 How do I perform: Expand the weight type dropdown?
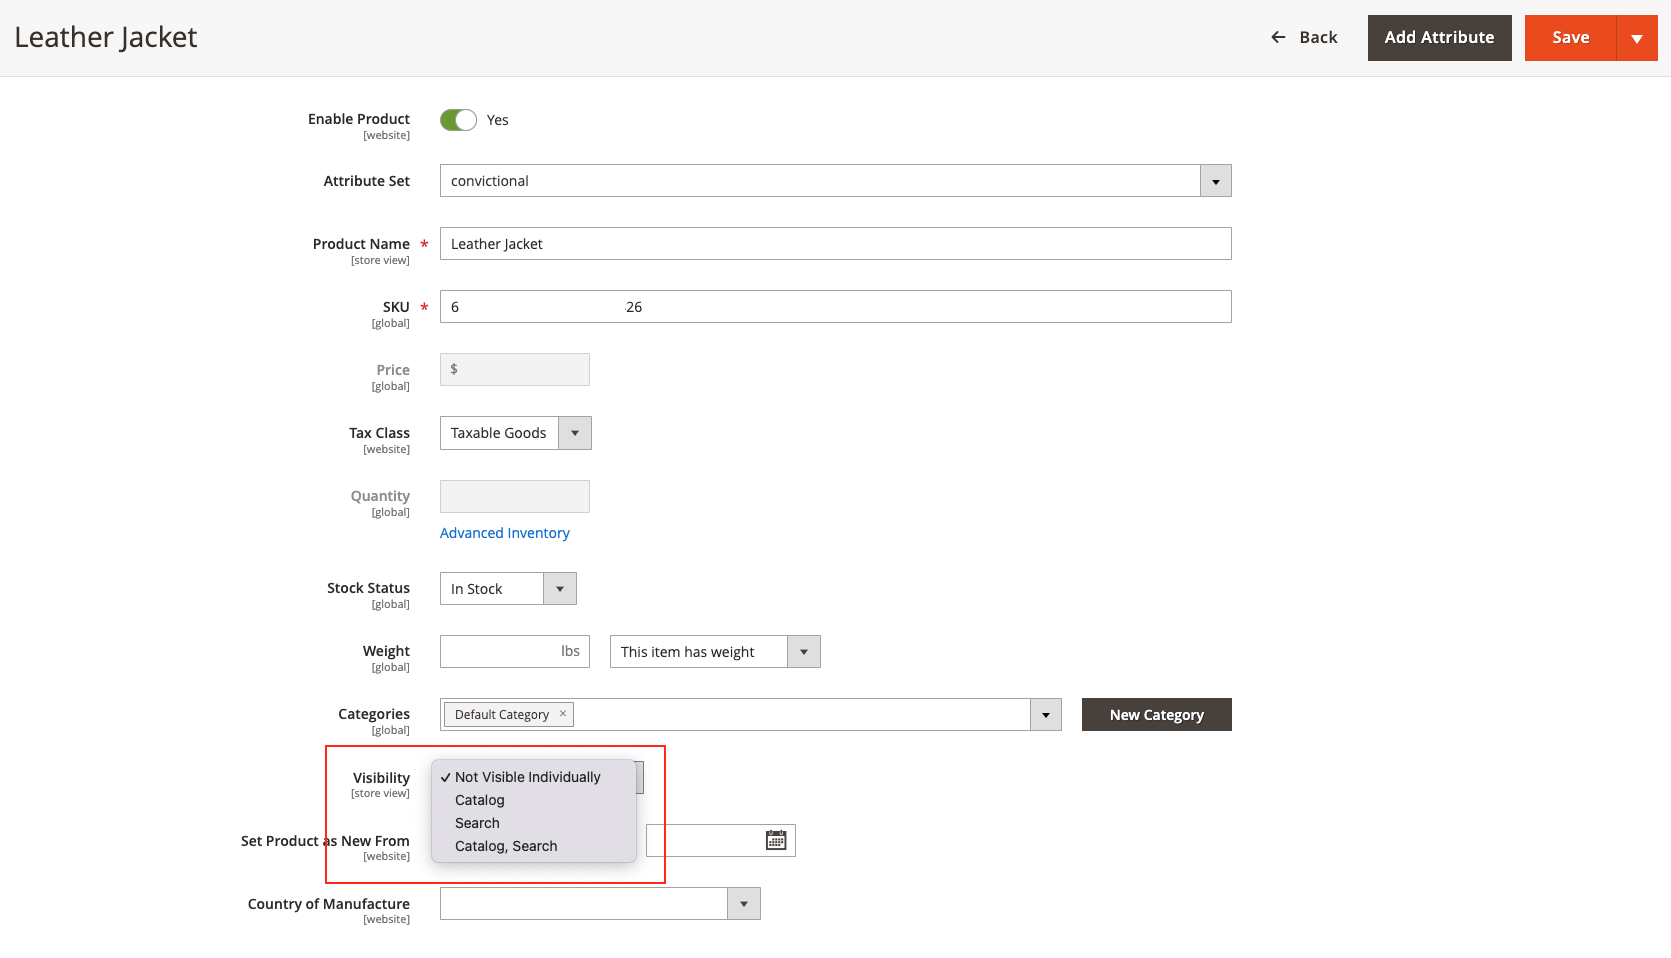pyautogui.click(x=803, y=652)
